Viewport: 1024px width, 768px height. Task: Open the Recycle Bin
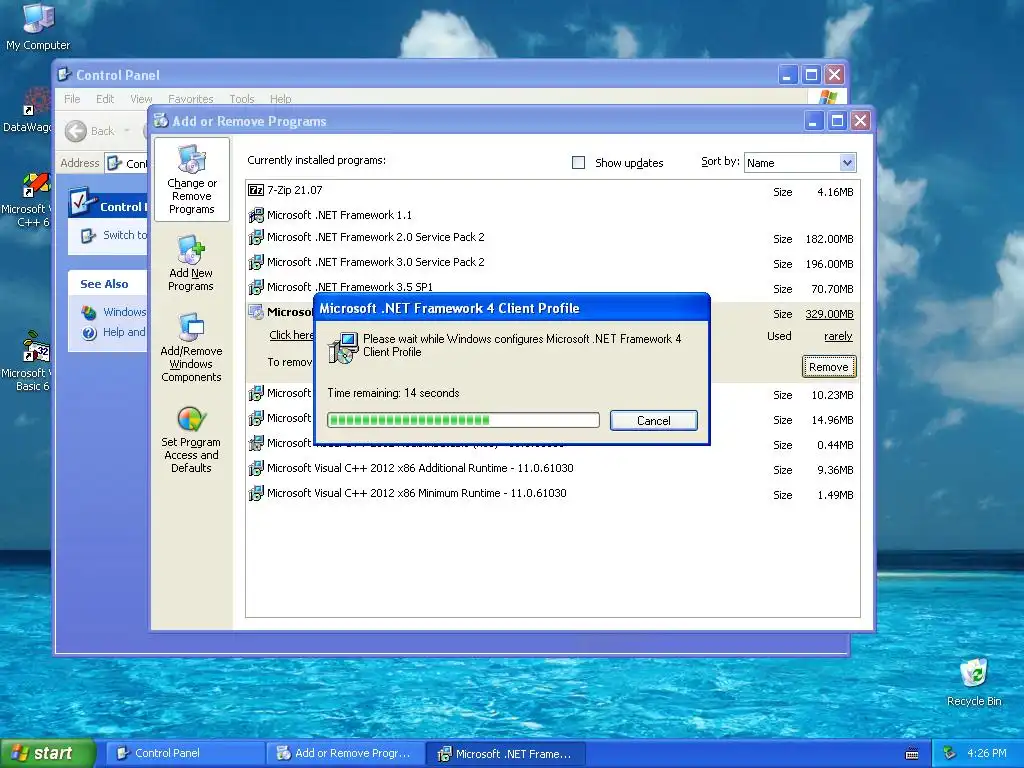[974, 682]
